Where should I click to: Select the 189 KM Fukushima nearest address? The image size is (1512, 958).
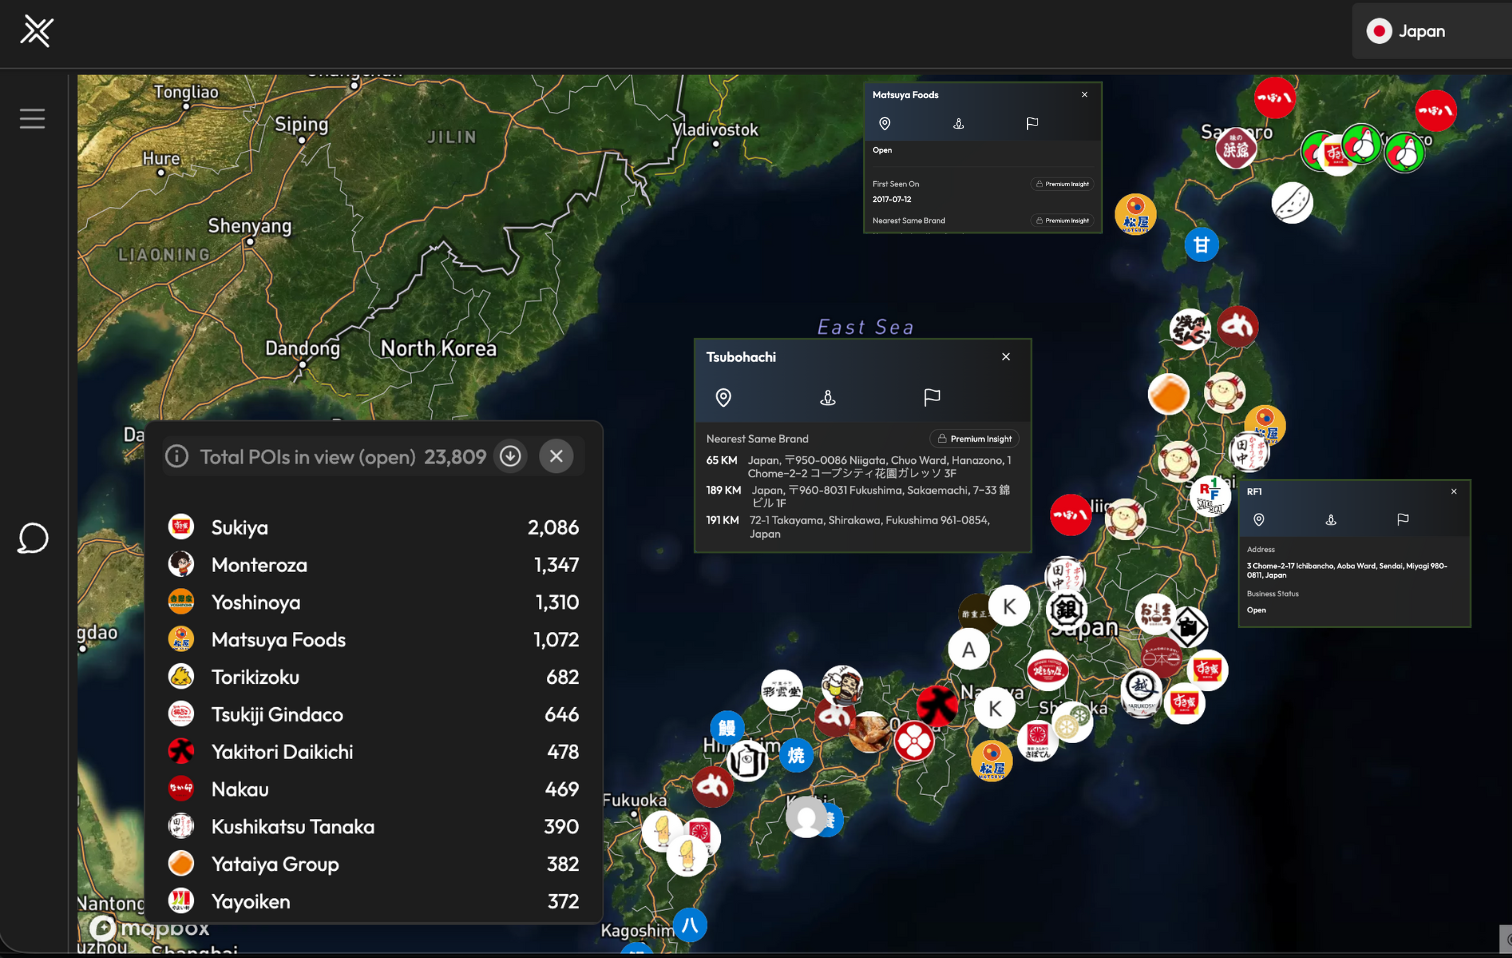pos(862,497)
